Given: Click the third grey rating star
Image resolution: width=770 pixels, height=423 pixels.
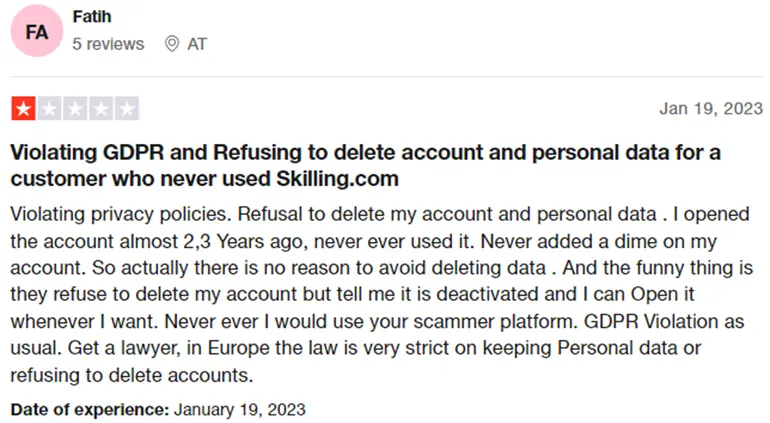Looking at the screenshot, I should [75, 109].
